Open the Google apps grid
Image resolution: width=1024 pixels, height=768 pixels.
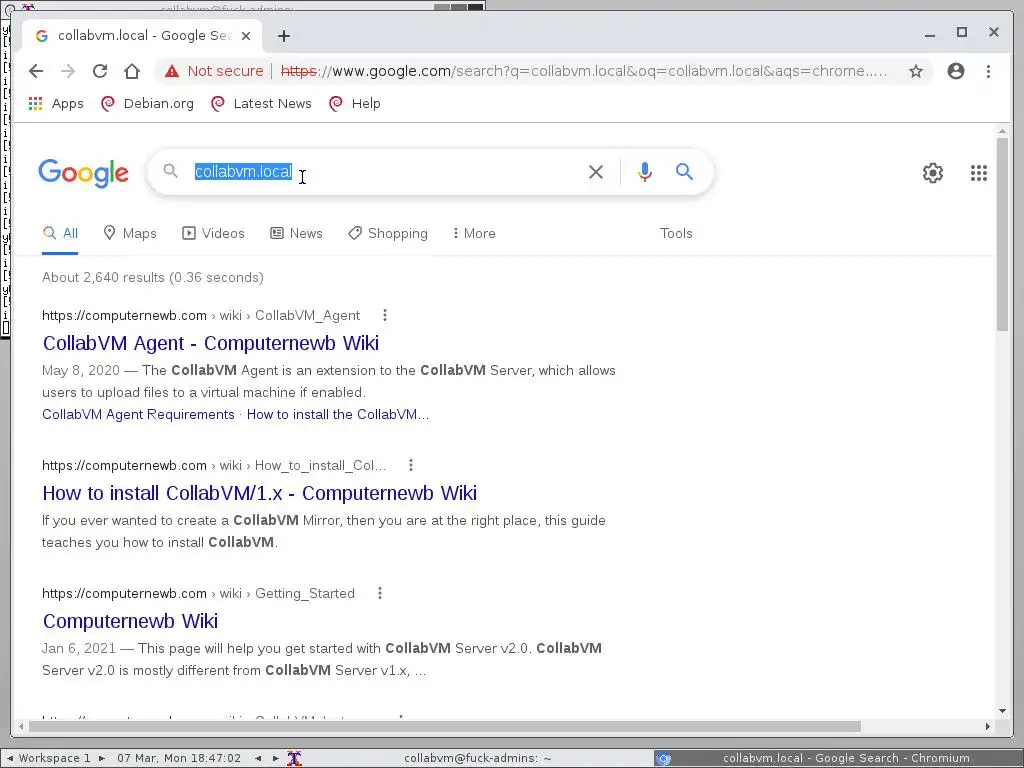point(978,173)
